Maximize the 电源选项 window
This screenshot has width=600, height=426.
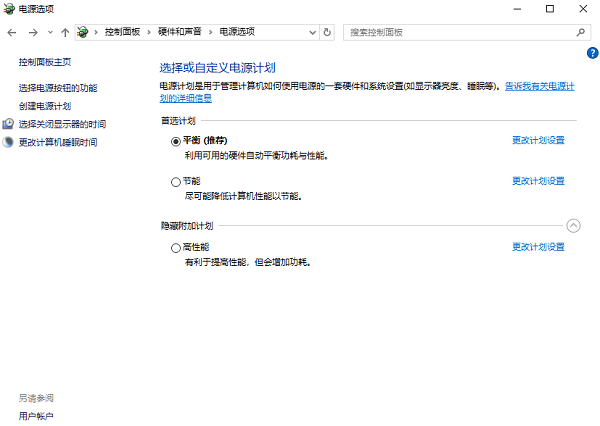[x=550, y=9]
